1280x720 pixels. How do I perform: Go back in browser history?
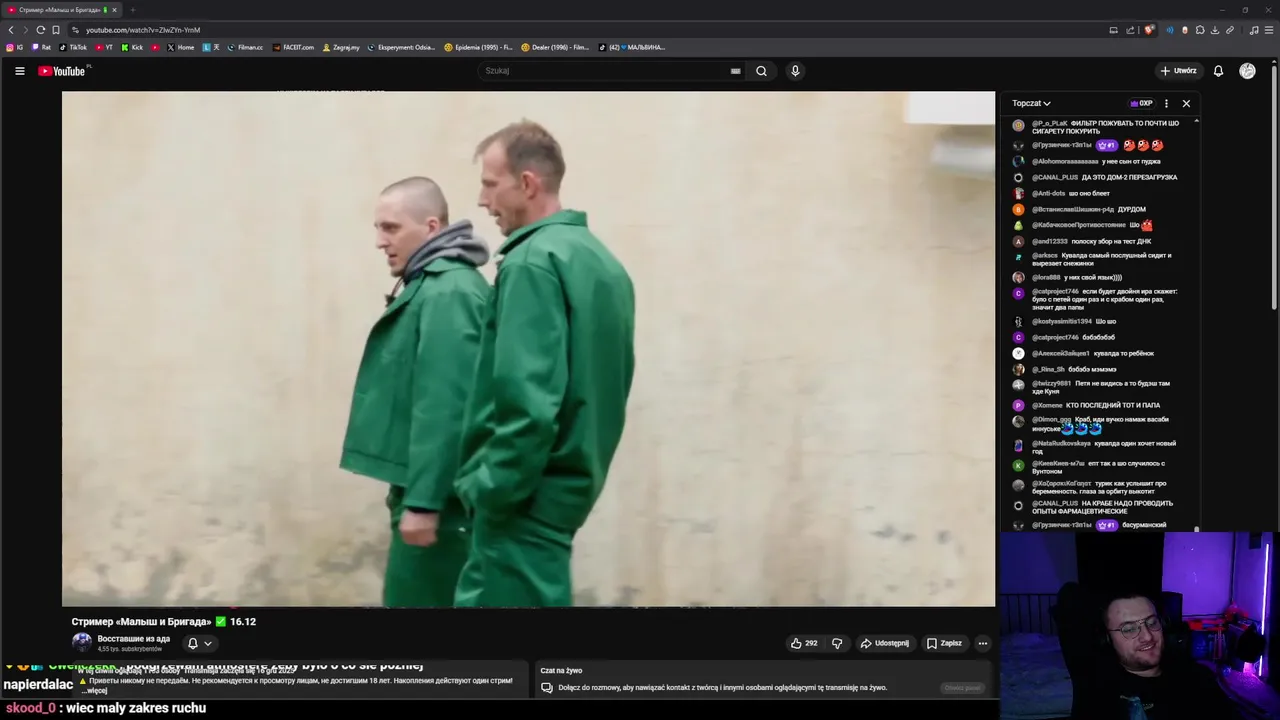click(x=11, y=30)
